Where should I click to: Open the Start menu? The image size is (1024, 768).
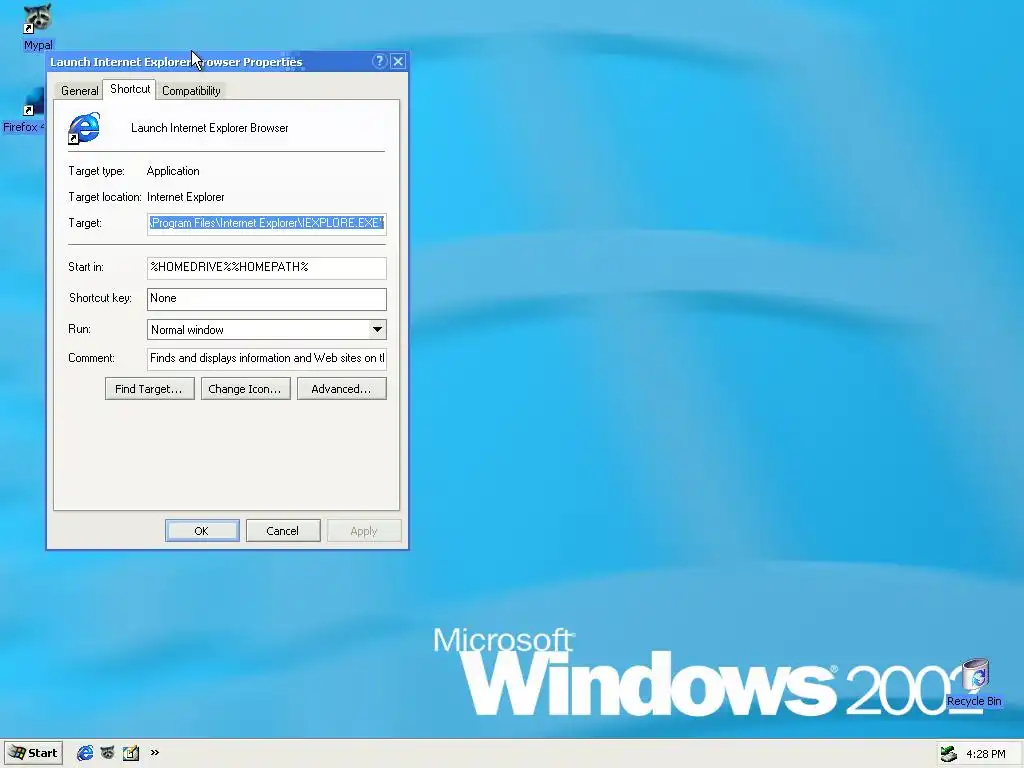point(34,753)
